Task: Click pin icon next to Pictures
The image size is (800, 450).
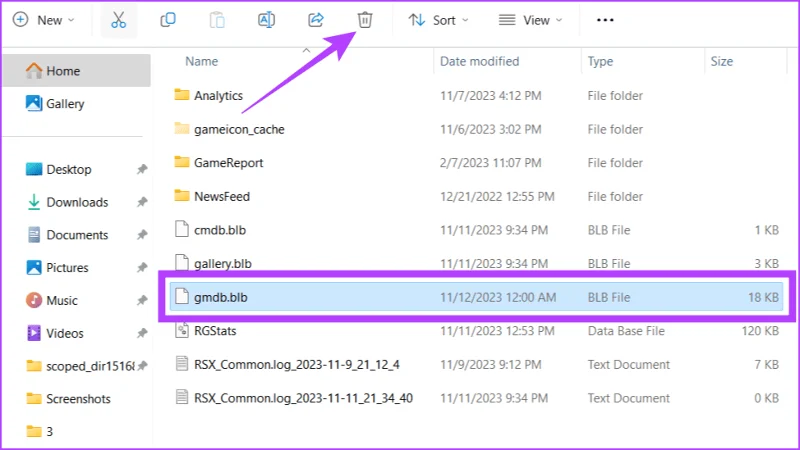Action: 142,267
